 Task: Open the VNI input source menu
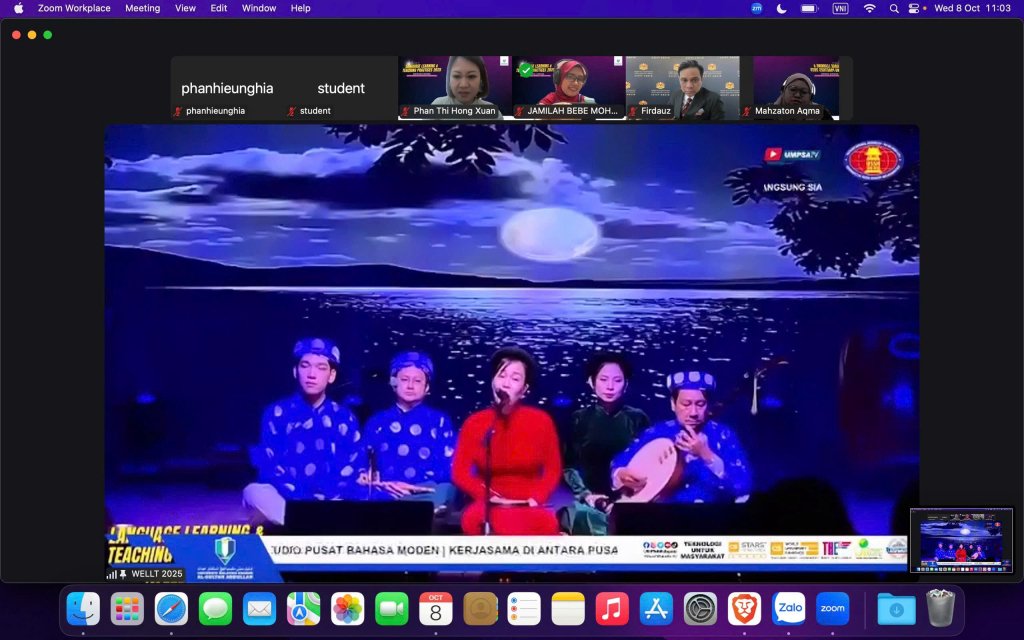(840, 8)
